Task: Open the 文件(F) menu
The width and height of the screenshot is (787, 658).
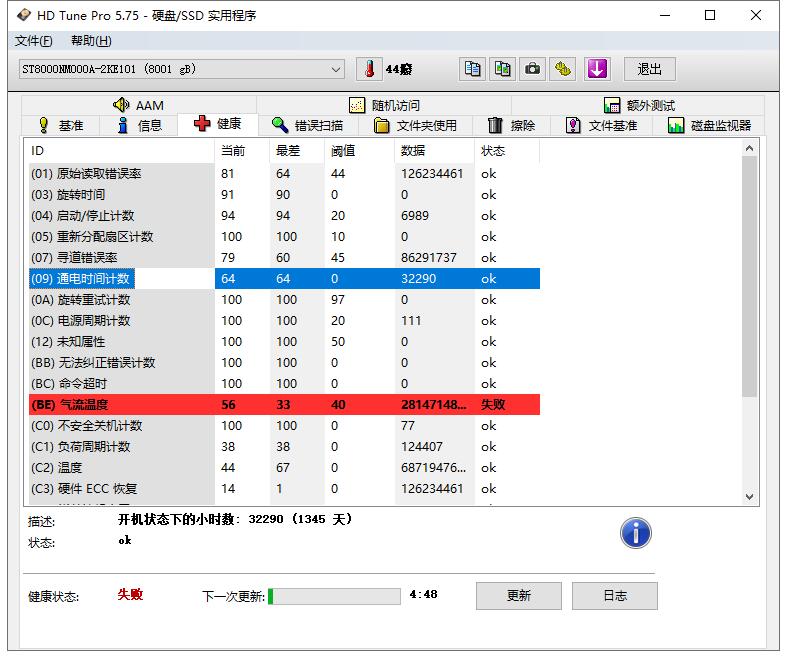Action: click(x=33, y=41)
